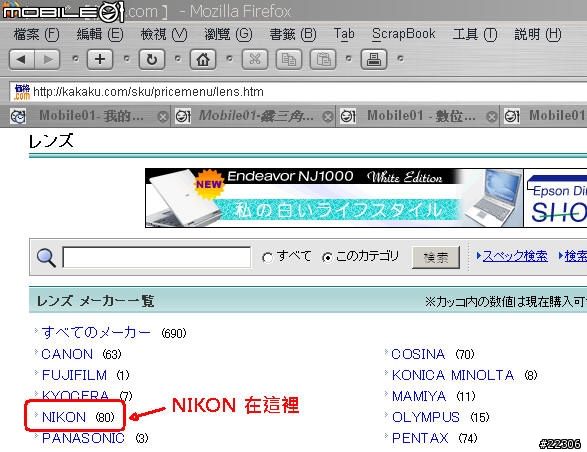Select the このカテゴリ radio button
The height and width of the screenshot is (452, 587).
327,258
